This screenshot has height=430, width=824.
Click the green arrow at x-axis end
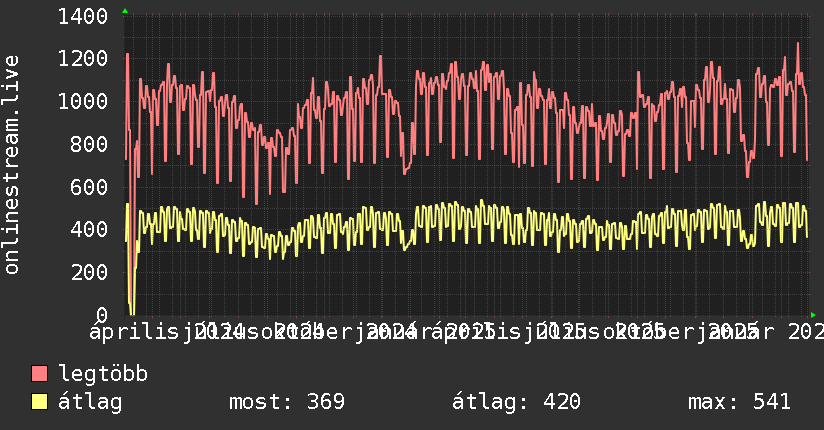pos(813,315)
